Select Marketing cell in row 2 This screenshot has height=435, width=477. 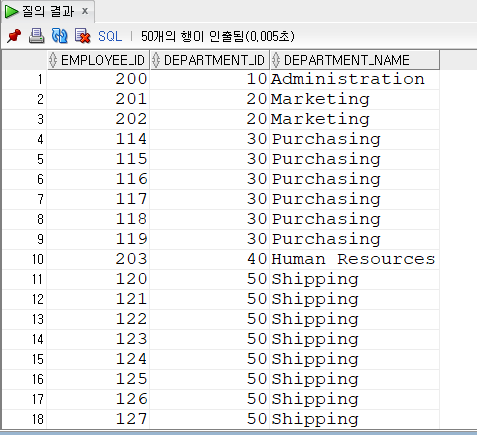(x=355, y=99)
